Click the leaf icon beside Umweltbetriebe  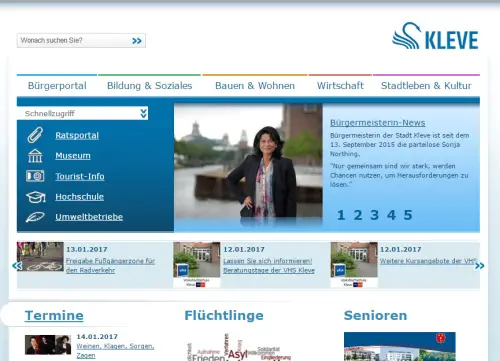pyautogui.click(x=35, y=217)
